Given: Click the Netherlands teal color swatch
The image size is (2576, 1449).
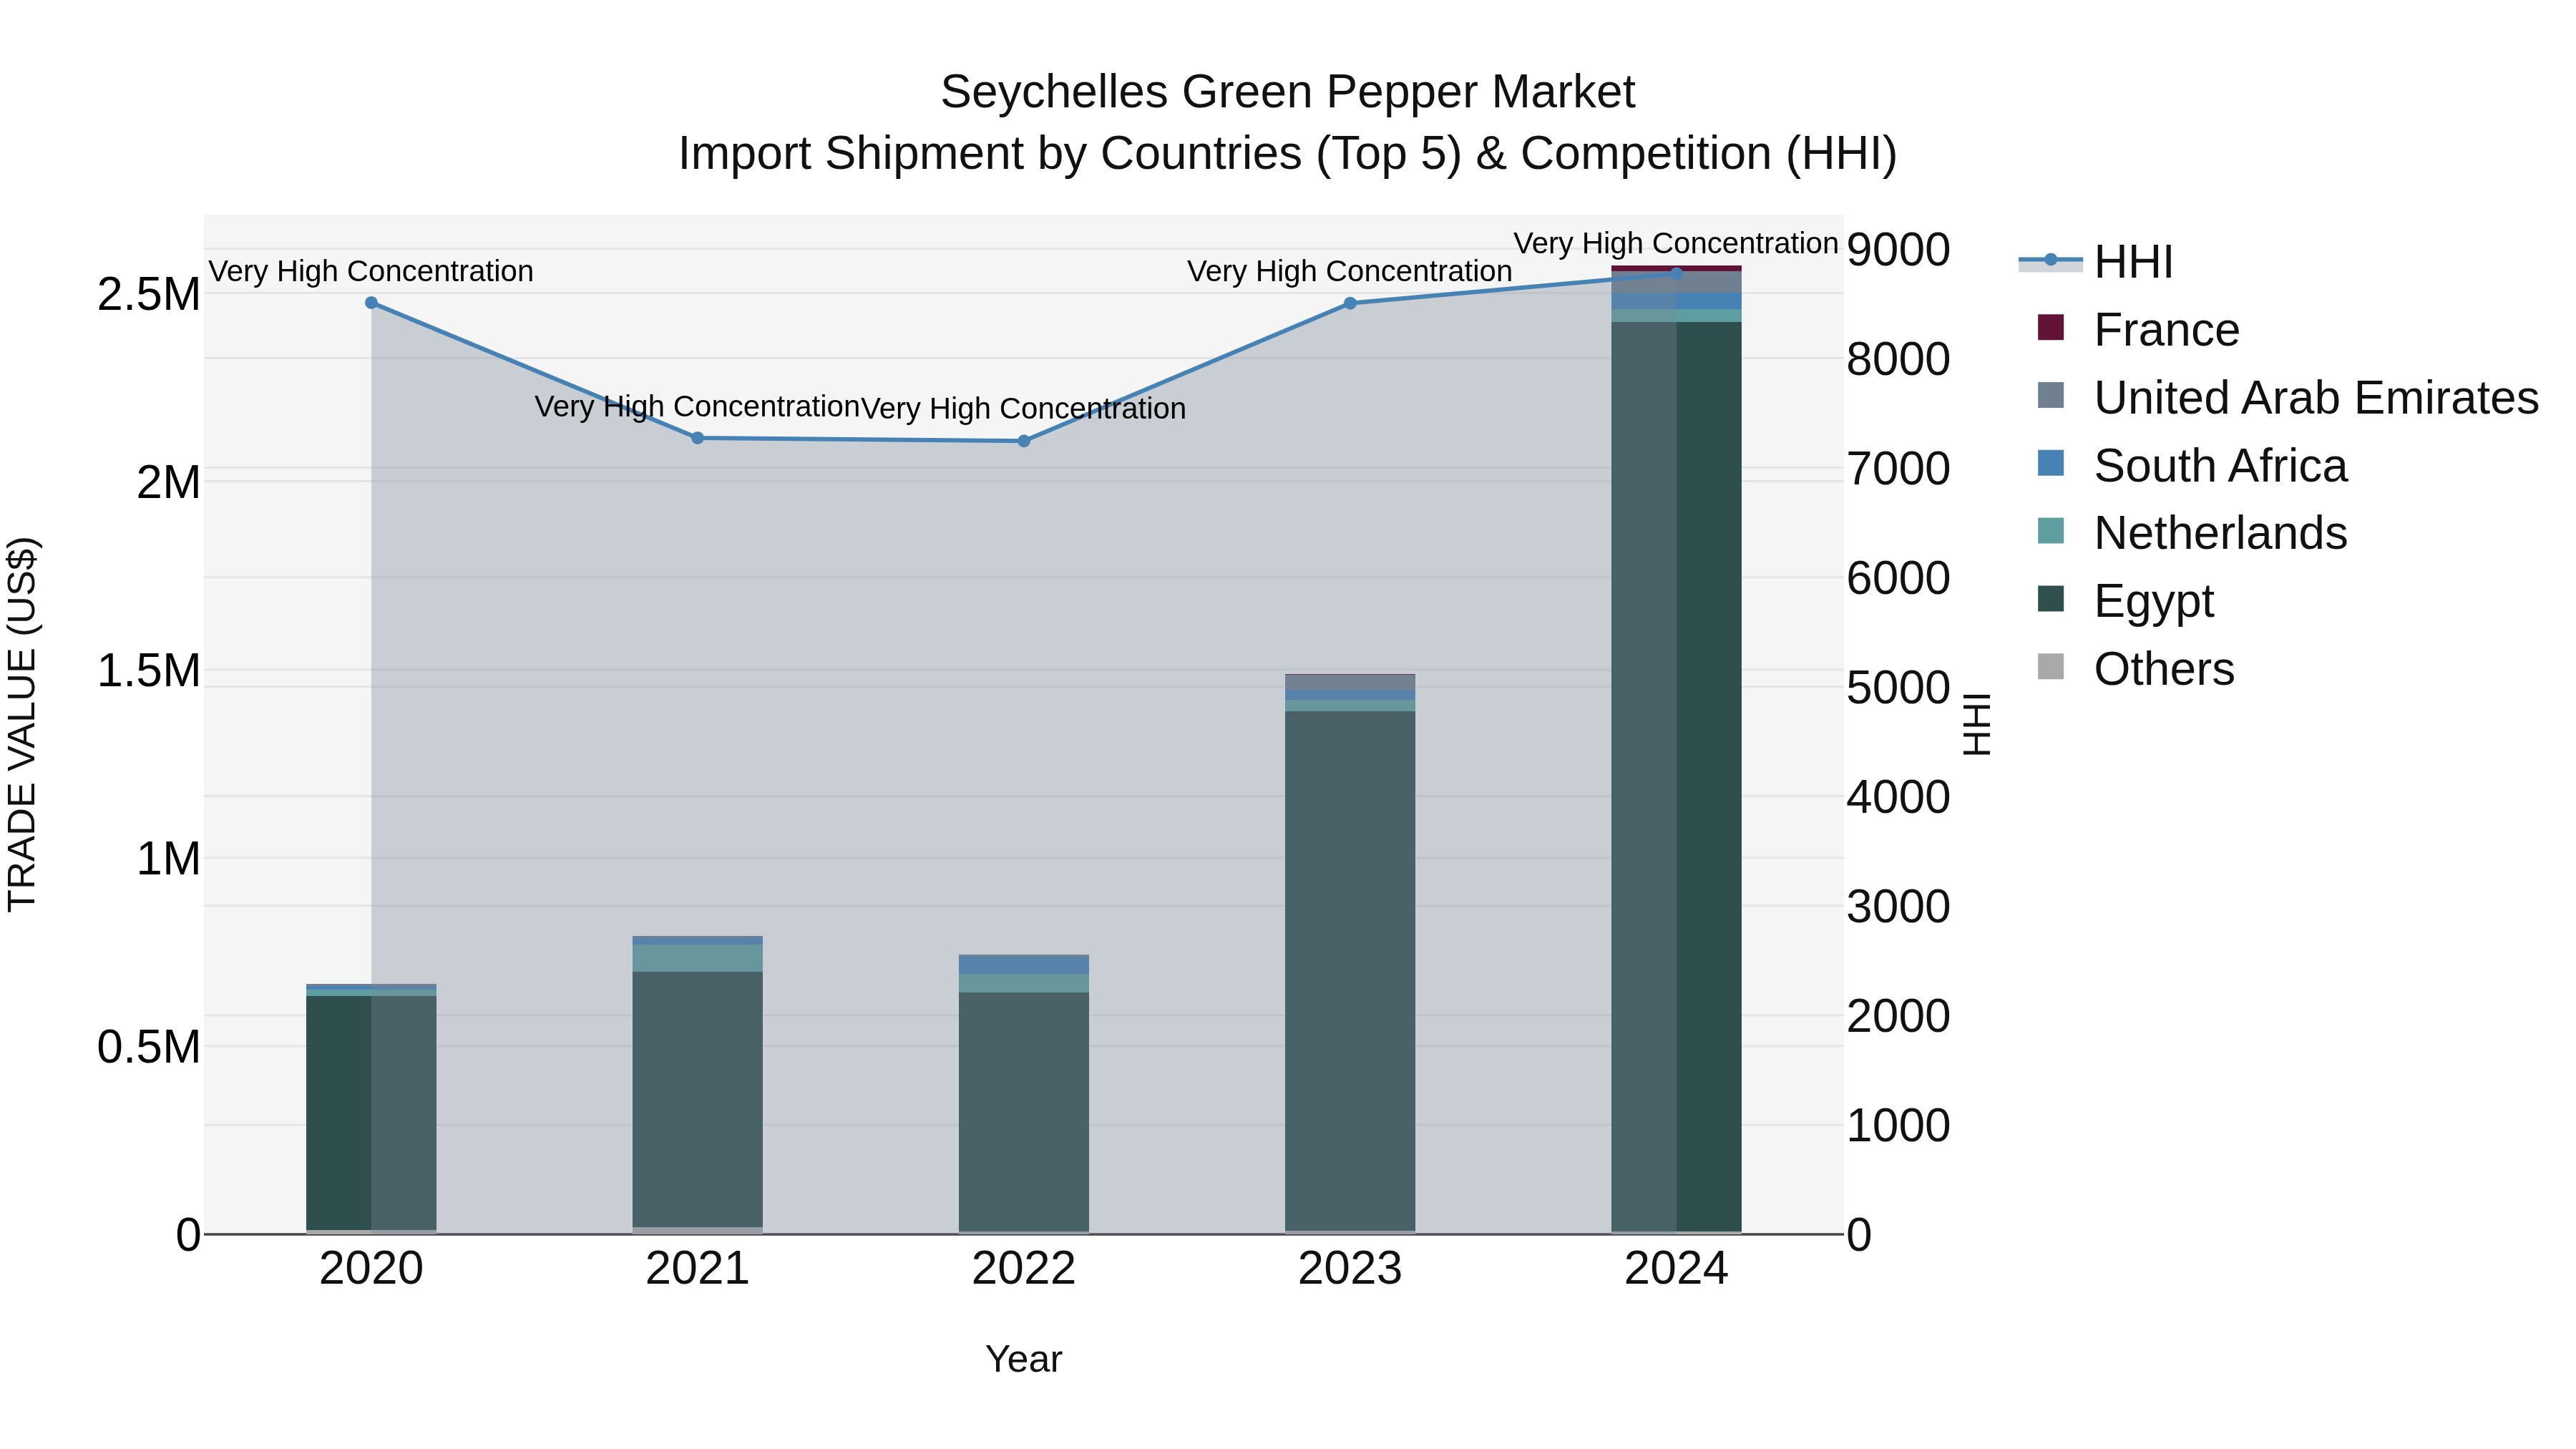Looking at the screenshot, I should [2050, 531].
